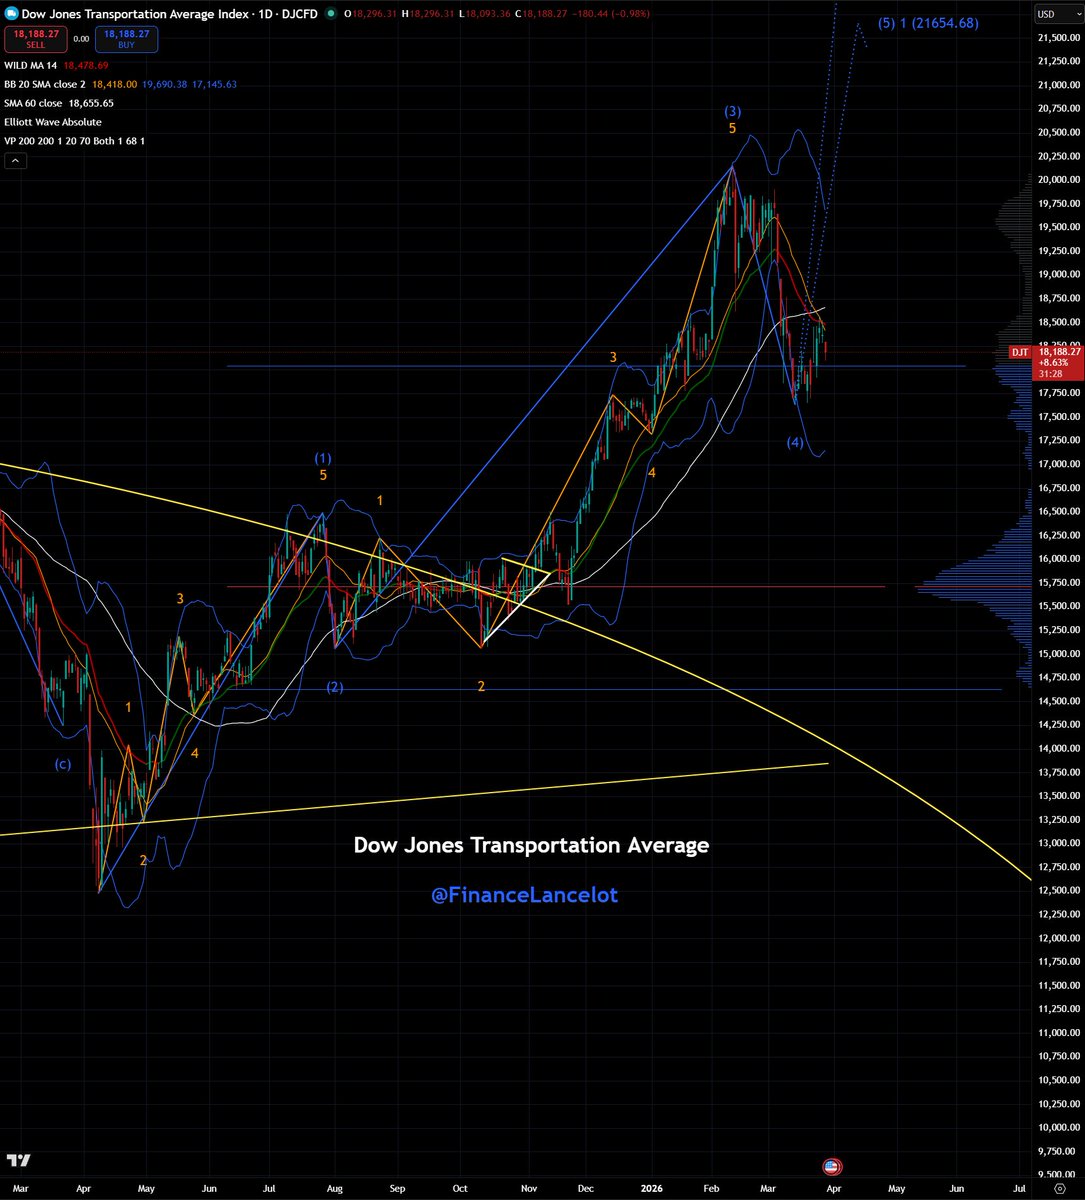
Task: Click the 15,000.00 price axis label
Action: pyautogui.click(x=1059, y=654)
